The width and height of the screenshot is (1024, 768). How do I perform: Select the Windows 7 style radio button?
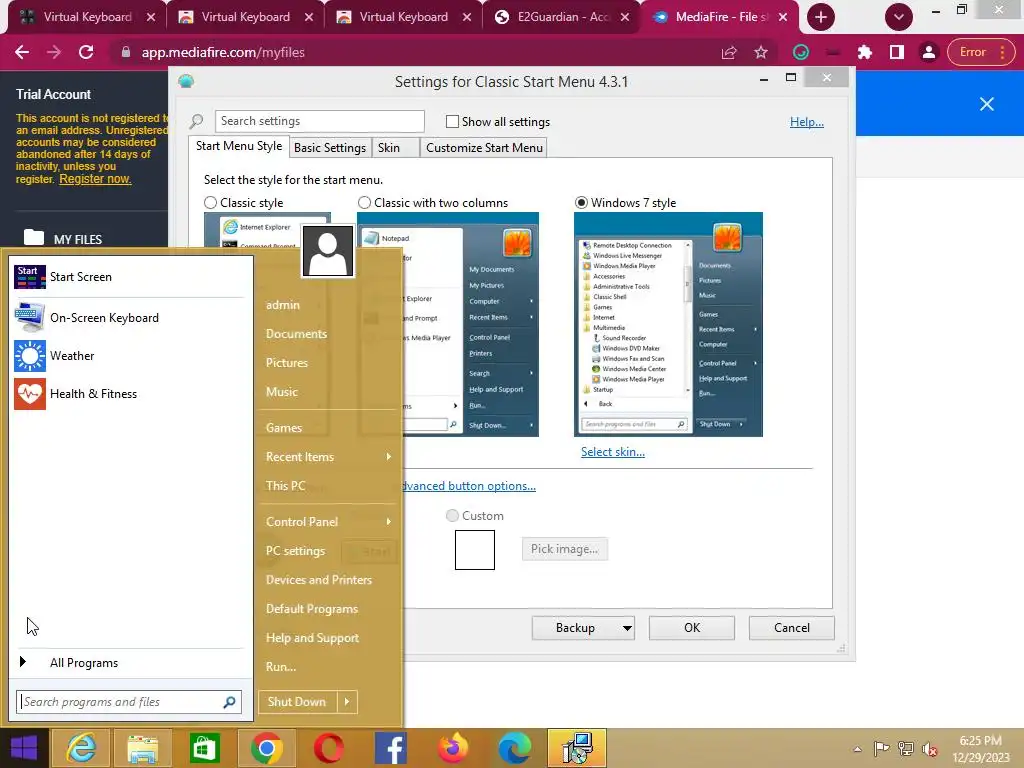(581, 203)
